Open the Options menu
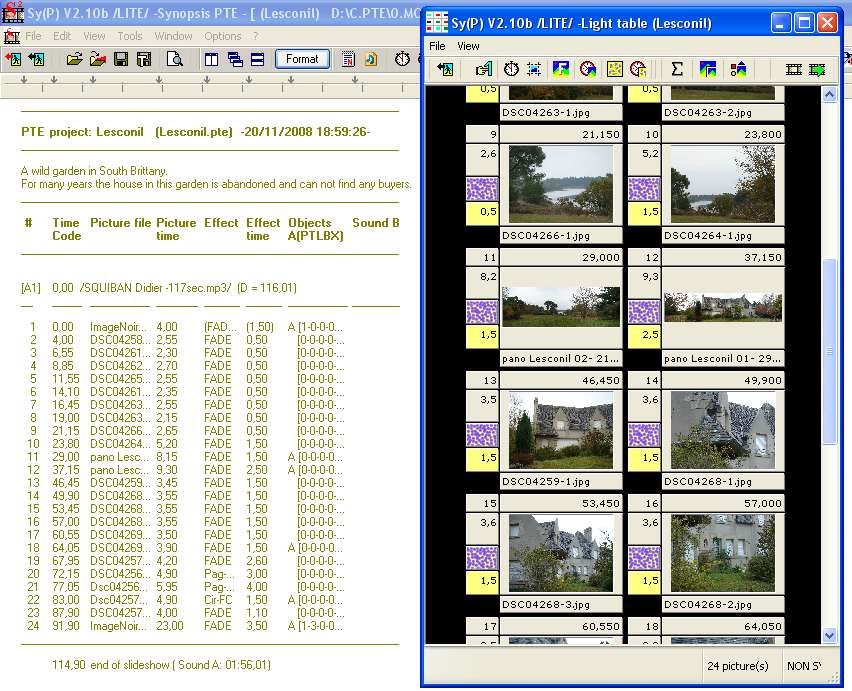852x691 pixels. 223,36
